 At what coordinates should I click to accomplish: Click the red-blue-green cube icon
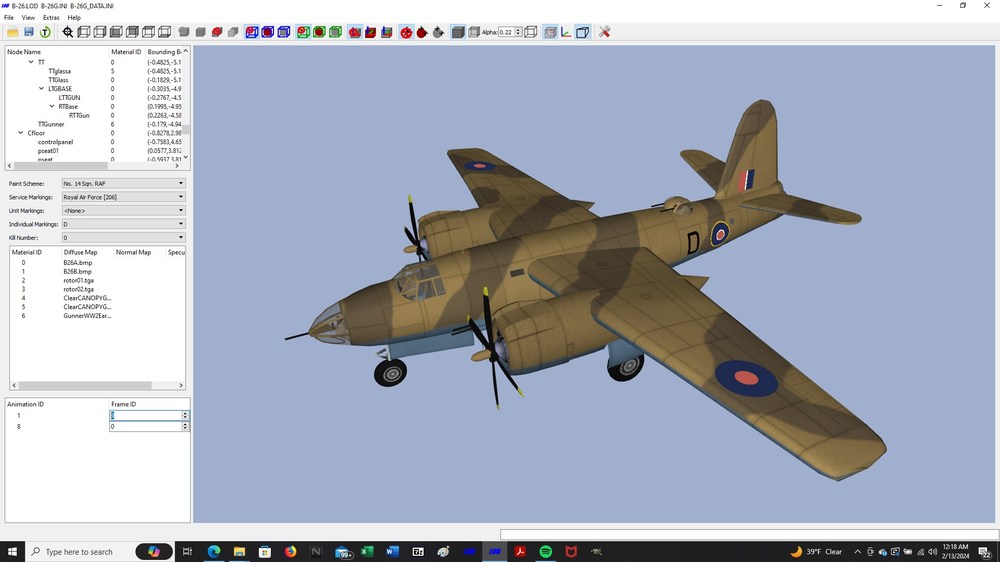click(386, 32)
